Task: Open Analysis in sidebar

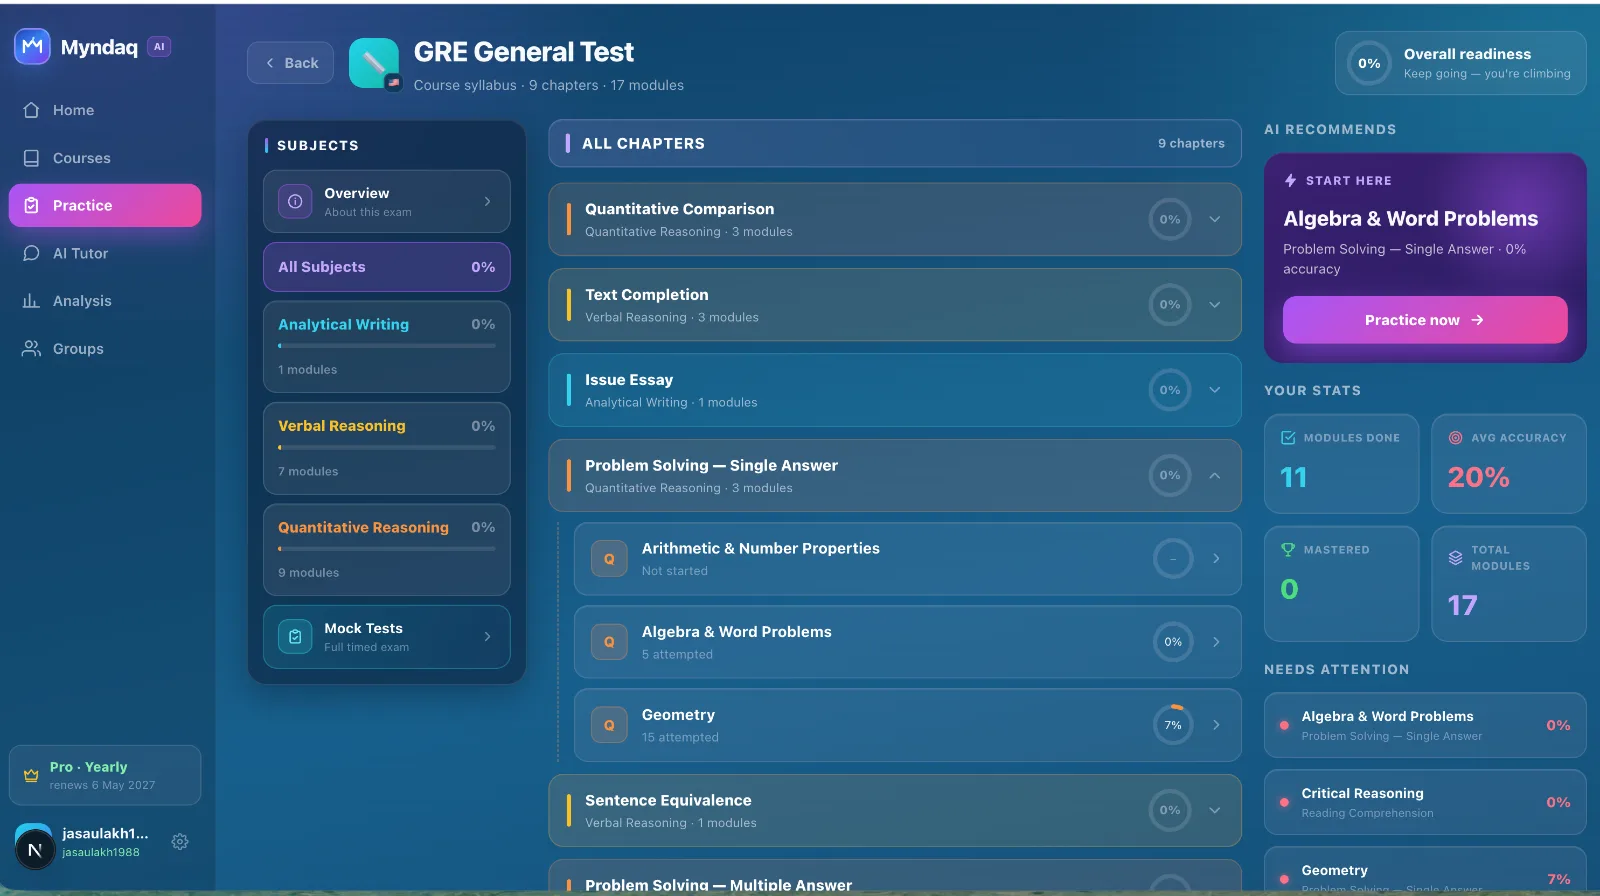Action: point(105,301)
